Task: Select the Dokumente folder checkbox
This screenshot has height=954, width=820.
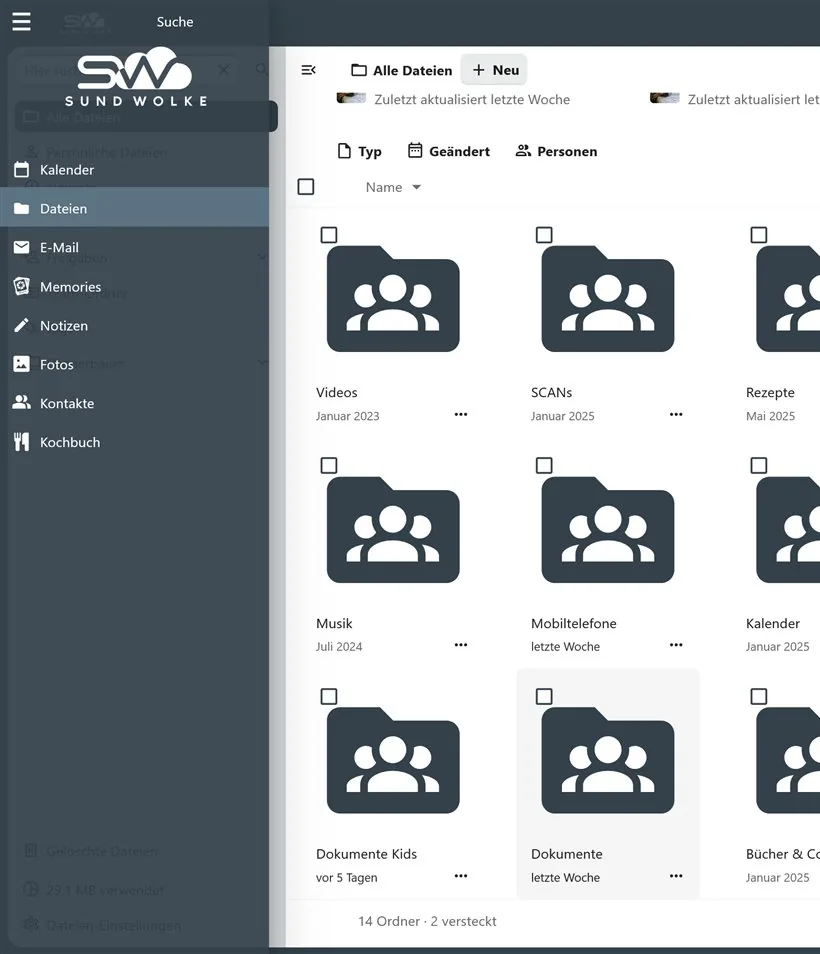Action: [x=544, y=696]
